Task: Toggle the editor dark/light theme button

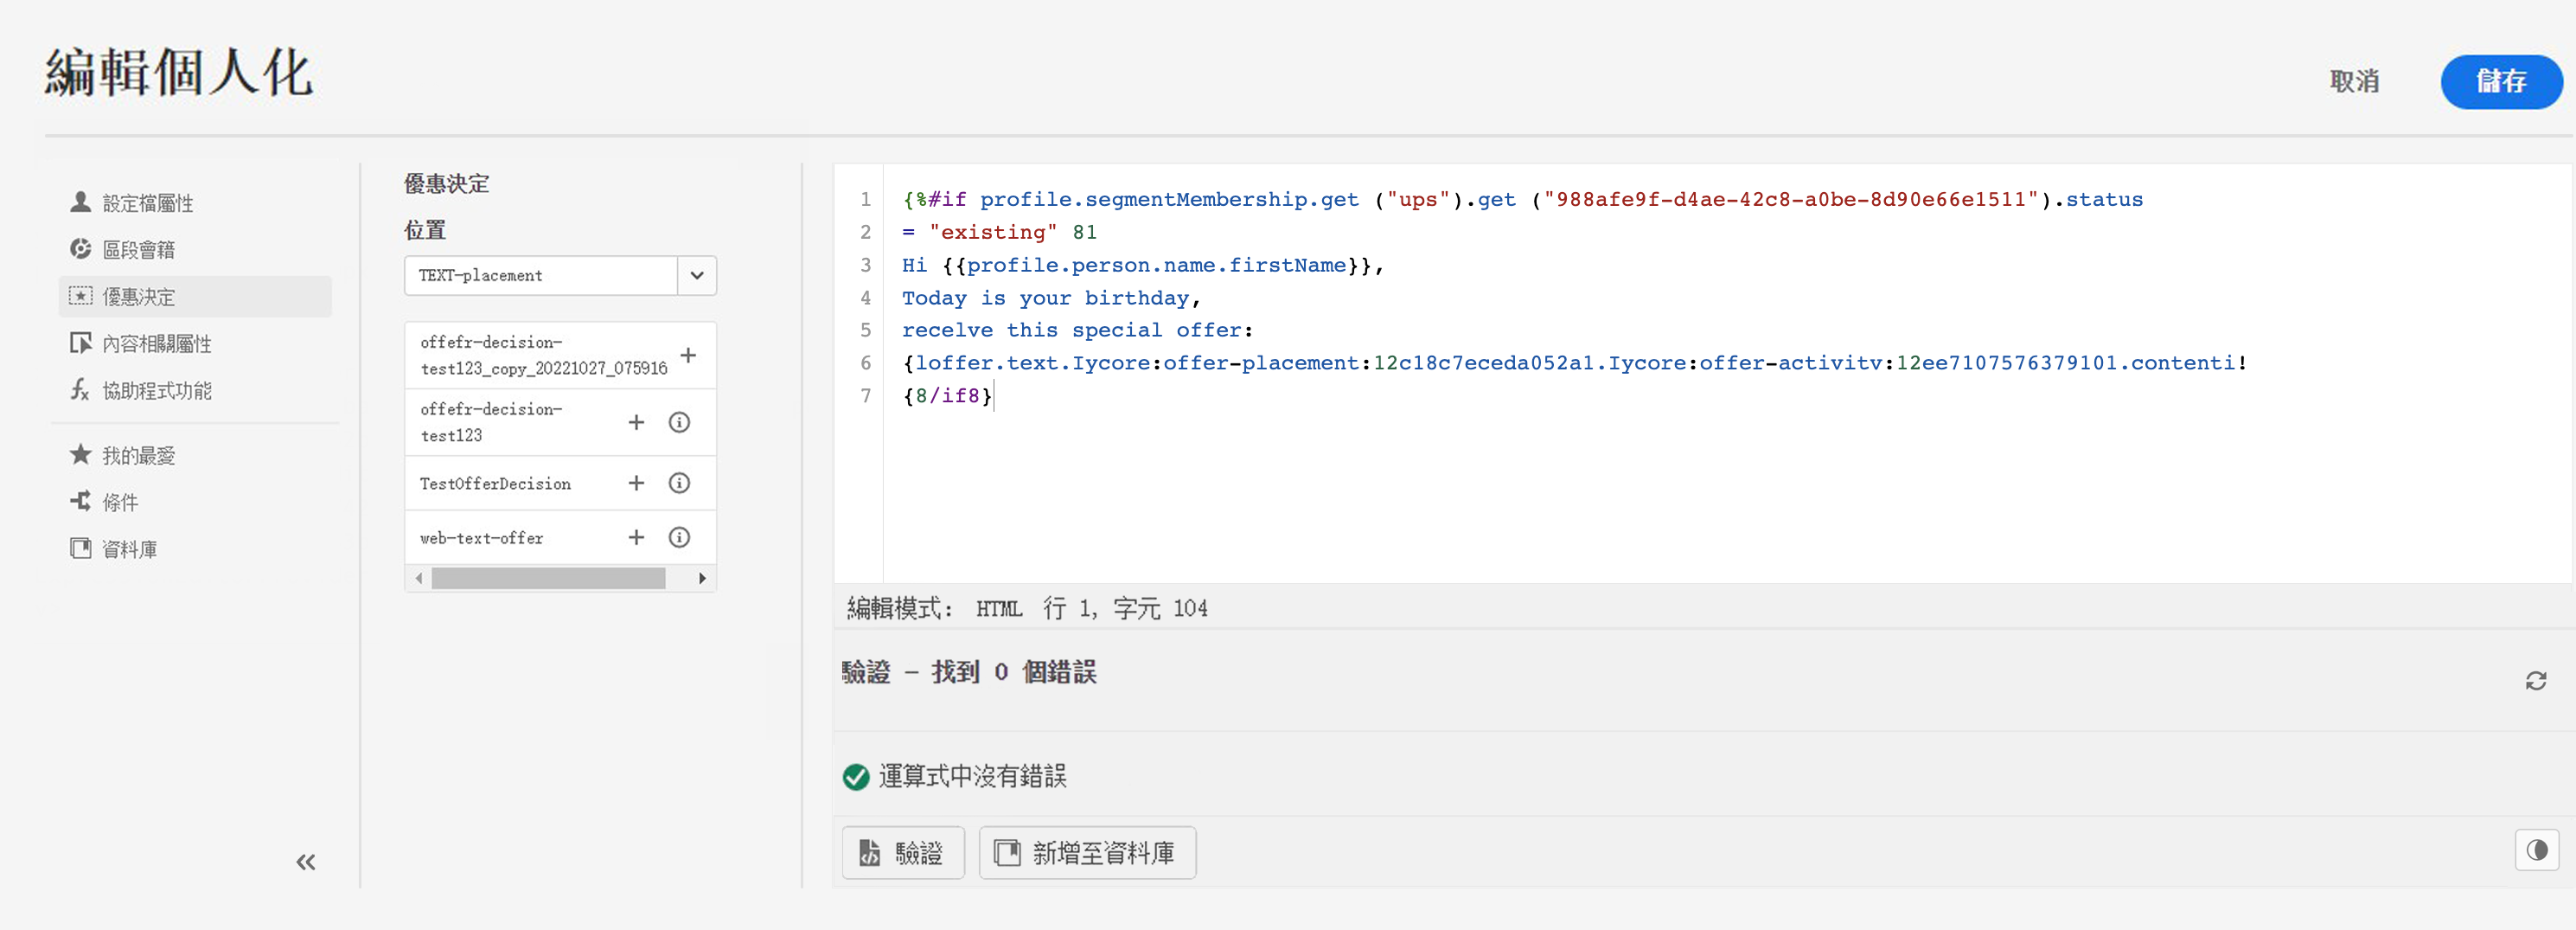Action: pyautogui.click(x=2536, y=850)
